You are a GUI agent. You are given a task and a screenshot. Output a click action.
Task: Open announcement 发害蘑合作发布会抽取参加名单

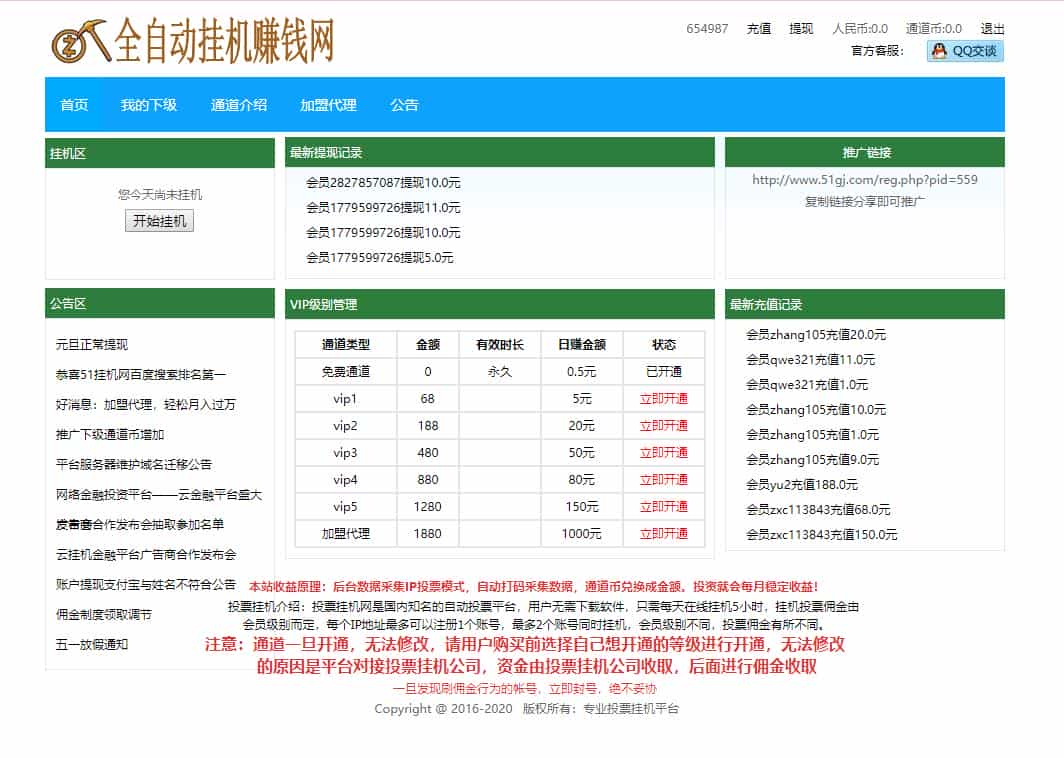pyautogui.click(x=140, y=524)
